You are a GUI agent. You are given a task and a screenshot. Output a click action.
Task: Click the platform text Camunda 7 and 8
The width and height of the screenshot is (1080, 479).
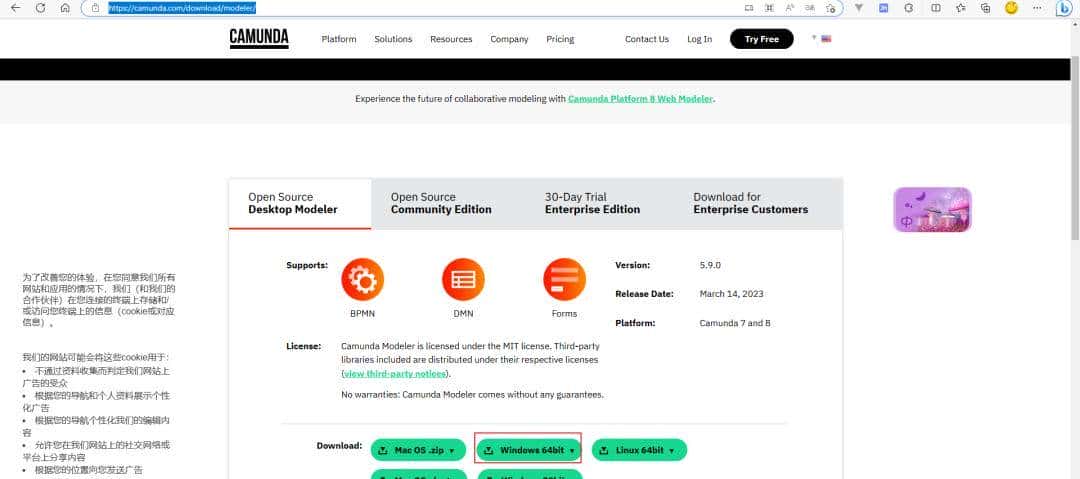click(x=734, y=323)
